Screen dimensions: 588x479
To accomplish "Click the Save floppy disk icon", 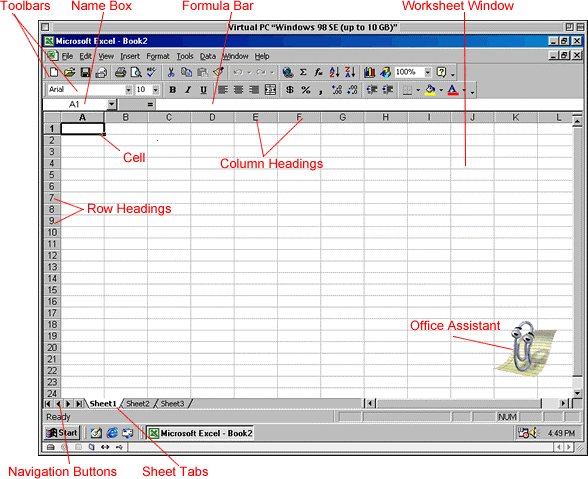I will 85,72.
